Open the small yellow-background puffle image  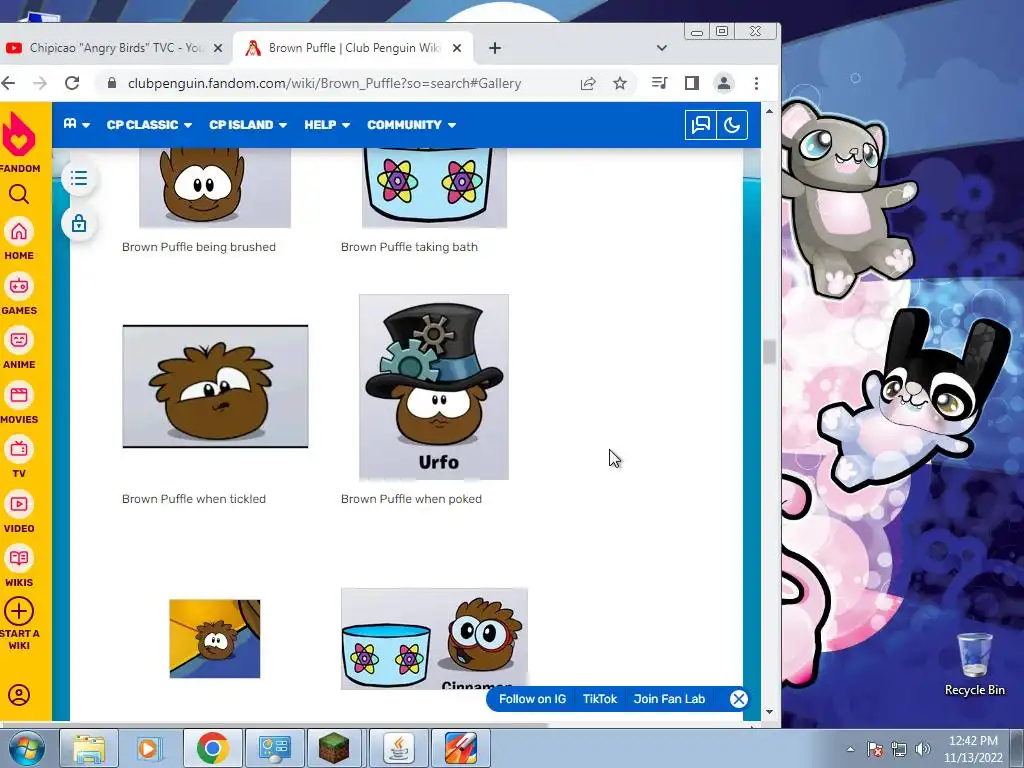(x=215, y=639)
